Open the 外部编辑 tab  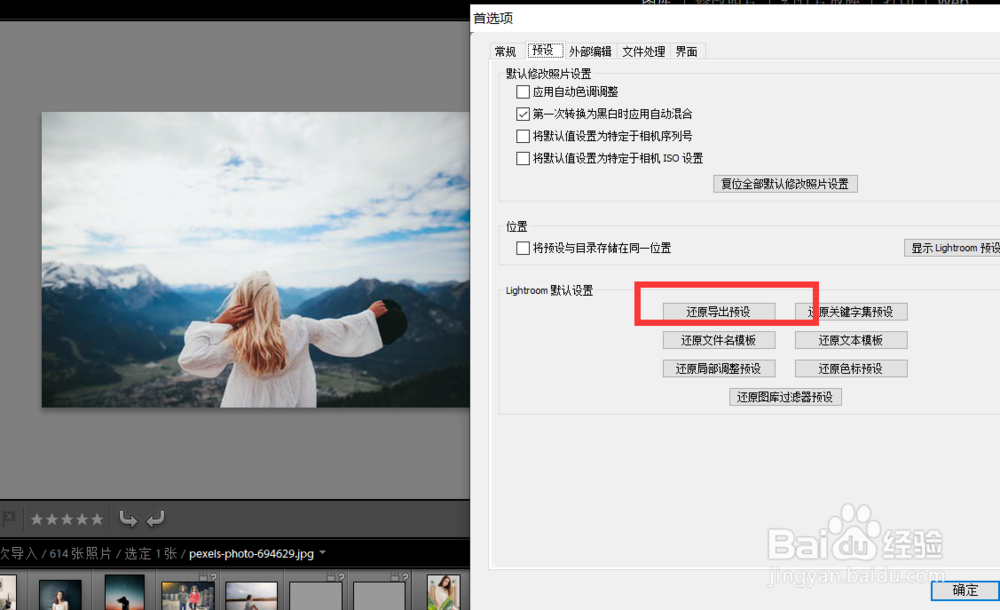[591, 51]
